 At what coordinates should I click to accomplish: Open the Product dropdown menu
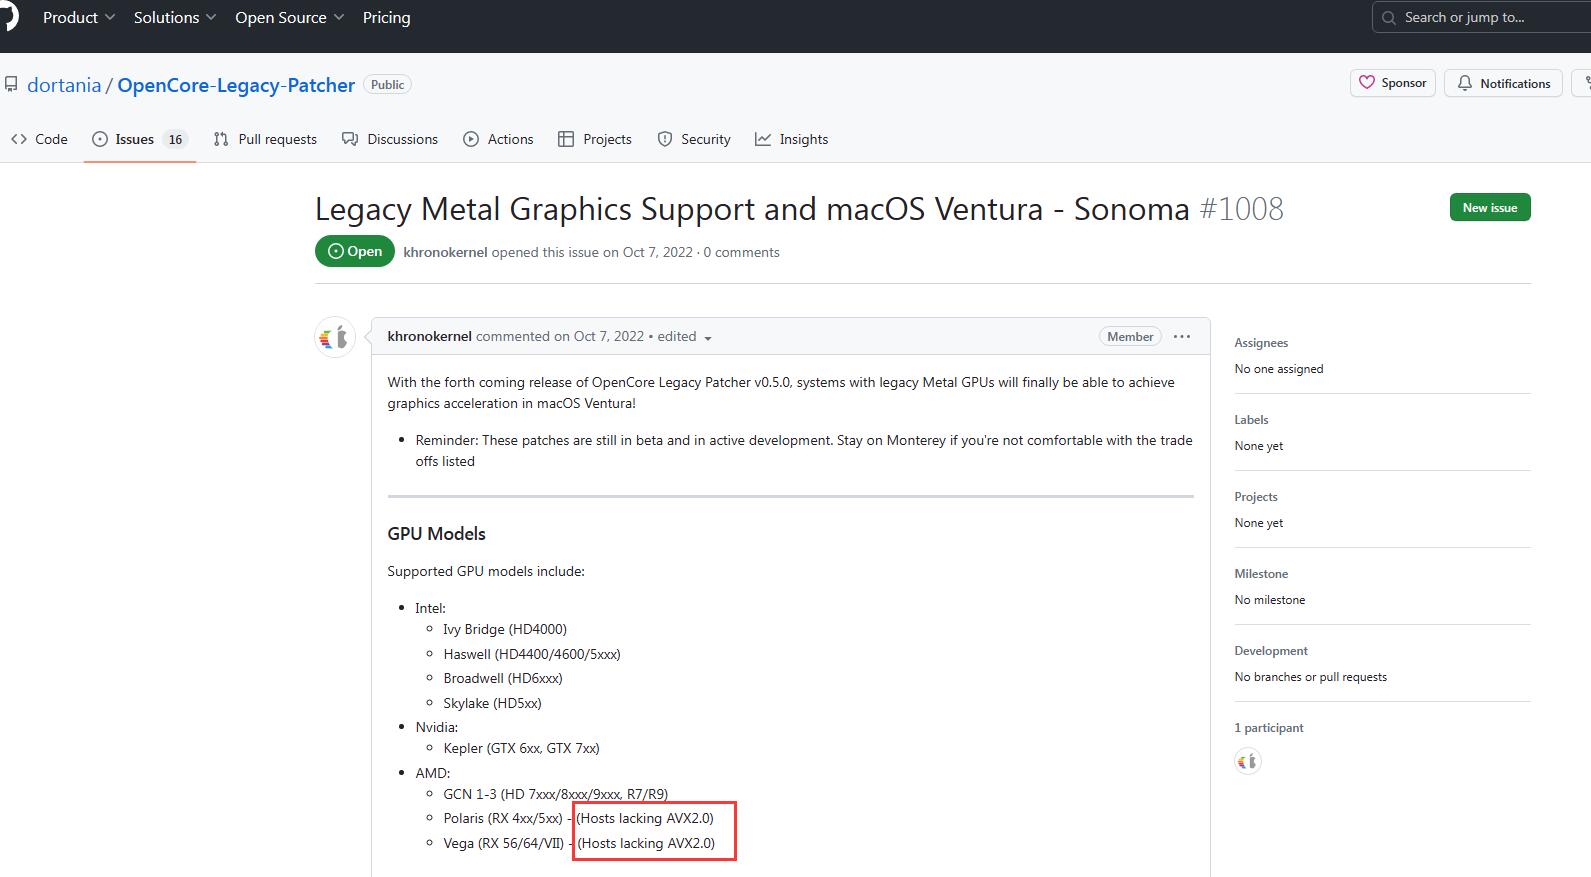[x=79, y=18]
